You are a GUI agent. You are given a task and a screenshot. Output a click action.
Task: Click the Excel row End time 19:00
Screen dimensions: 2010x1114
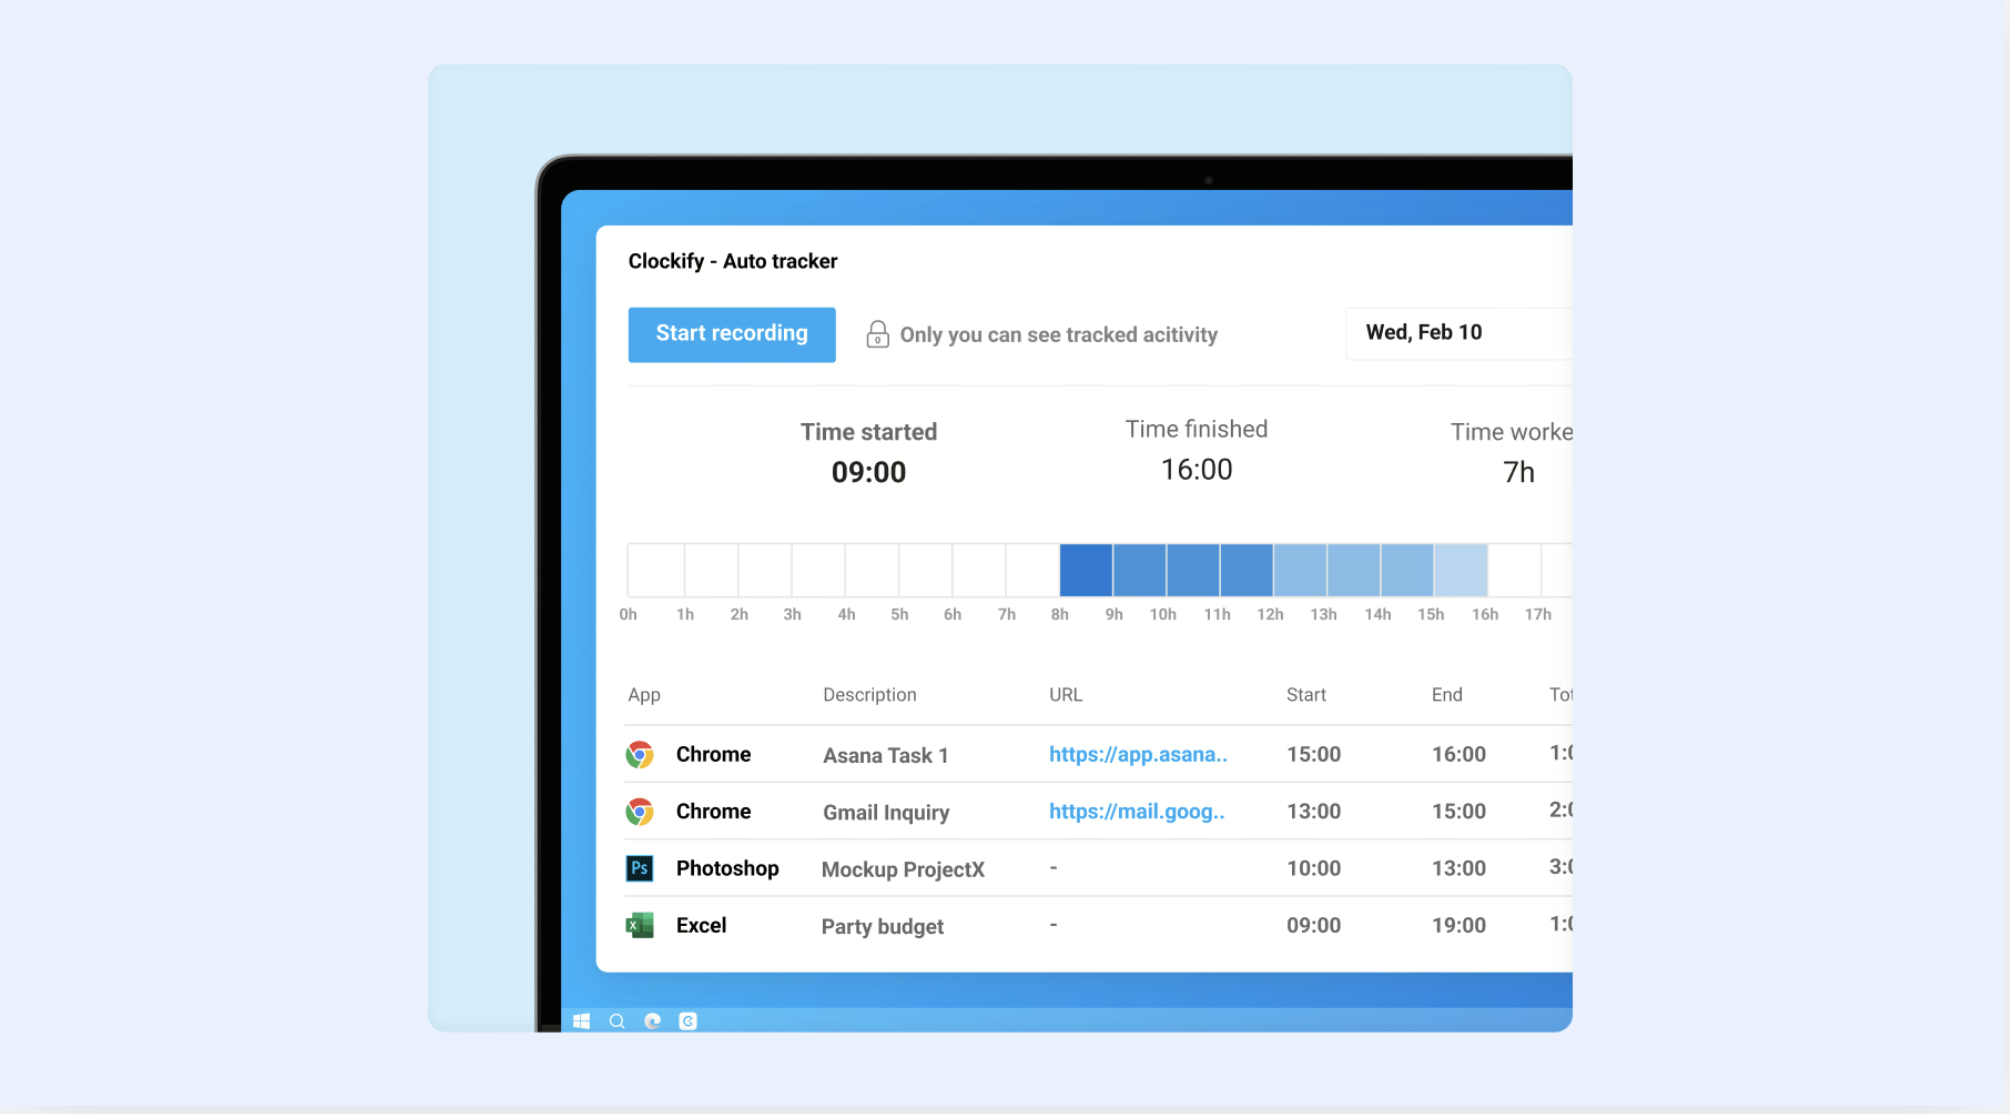click(x=1458, y=925)
